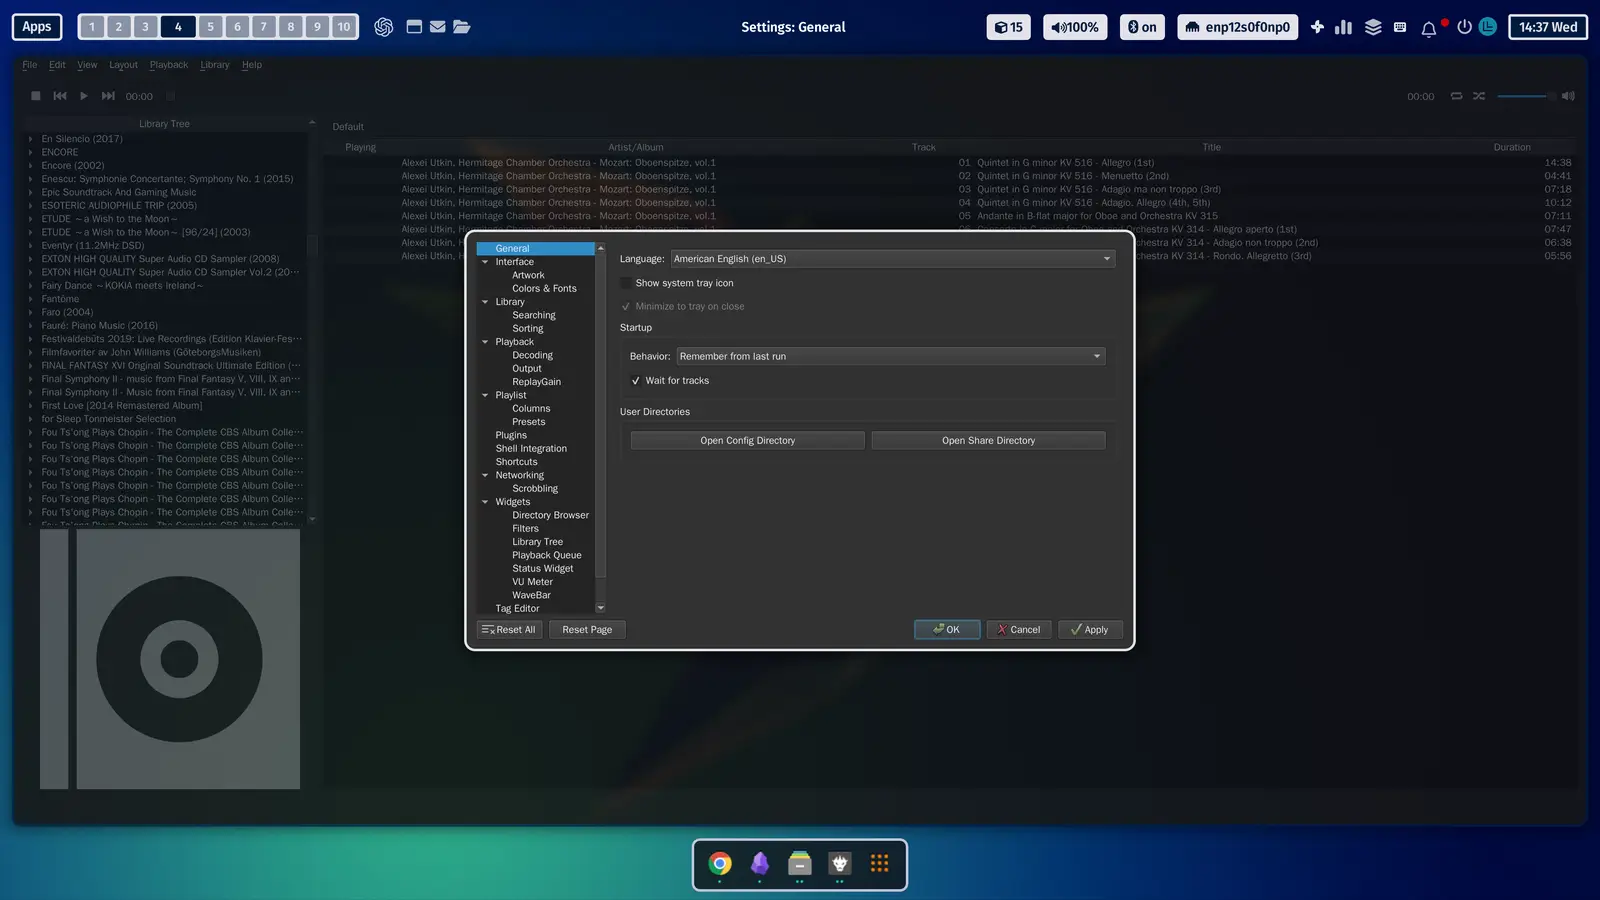Click the Stop playback icon in the player
Image resolution: width=1600 pixels, height=900 pixels.
[35, 96]
